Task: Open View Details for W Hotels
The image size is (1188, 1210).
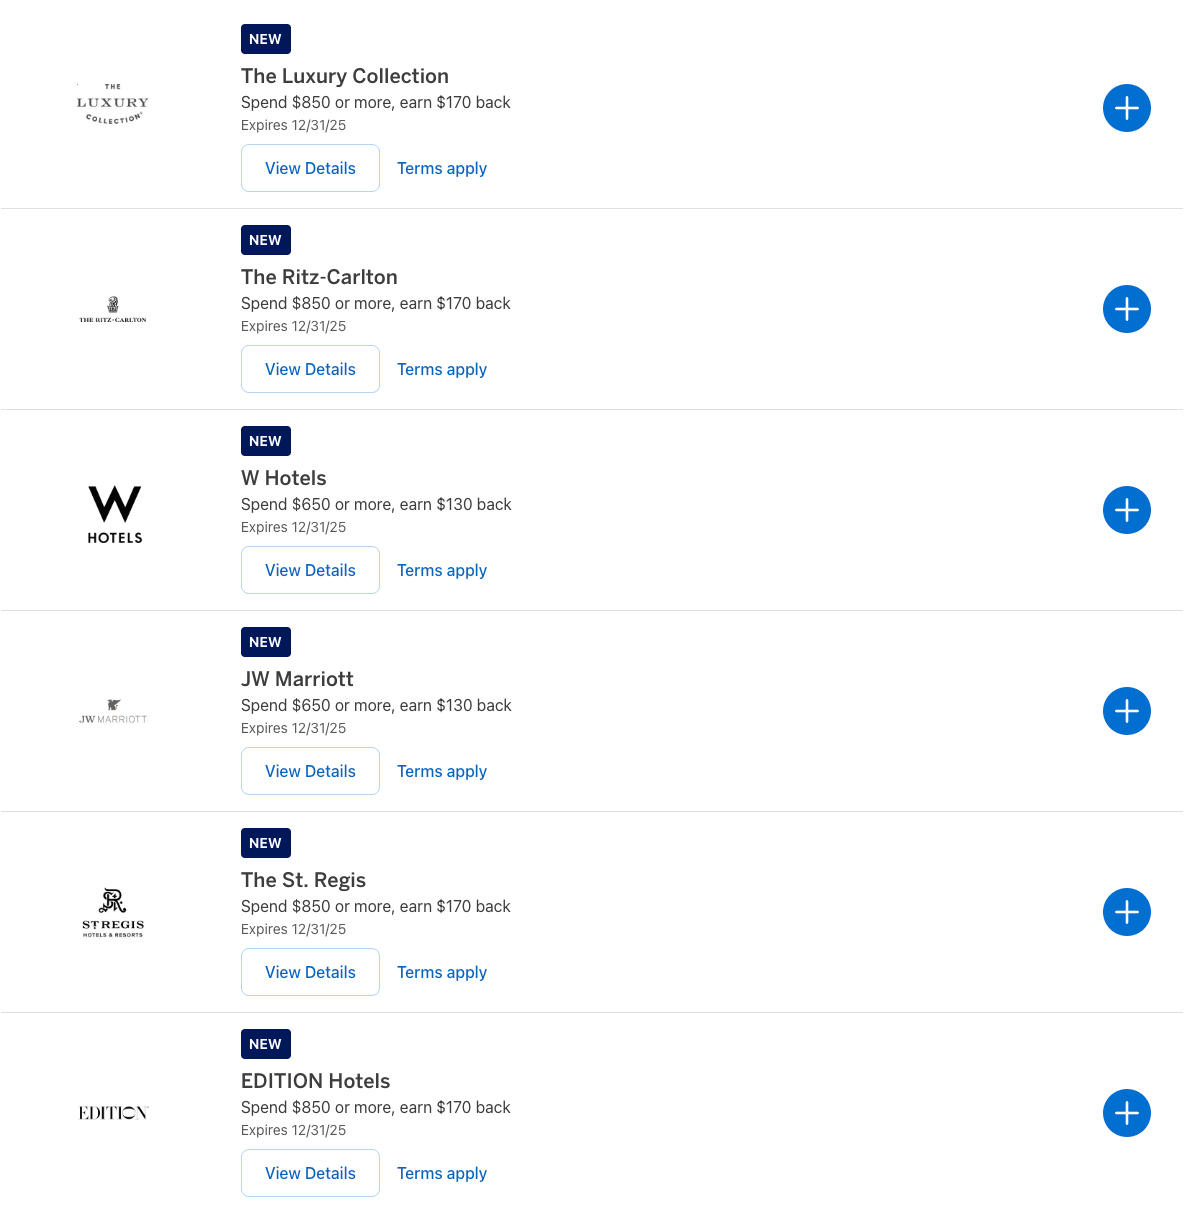Action: [310, 570]
